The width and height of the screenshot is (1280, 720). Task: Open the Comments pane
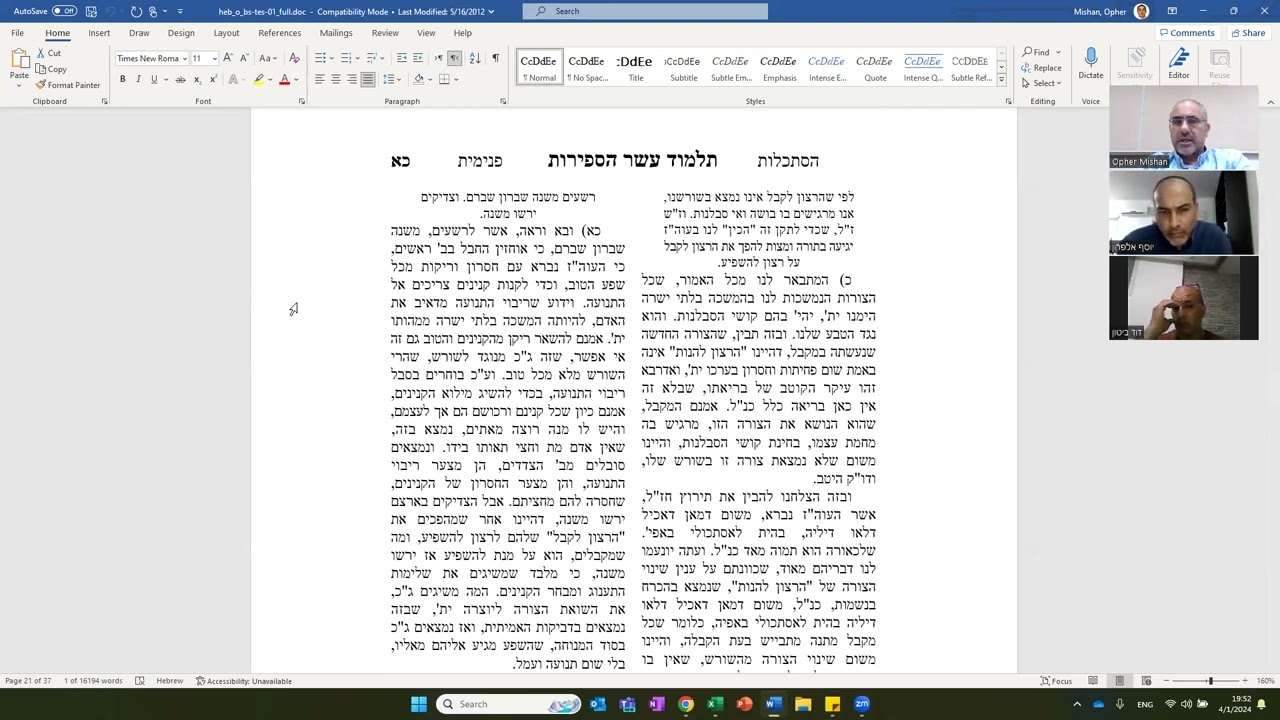coord(1187,33)
